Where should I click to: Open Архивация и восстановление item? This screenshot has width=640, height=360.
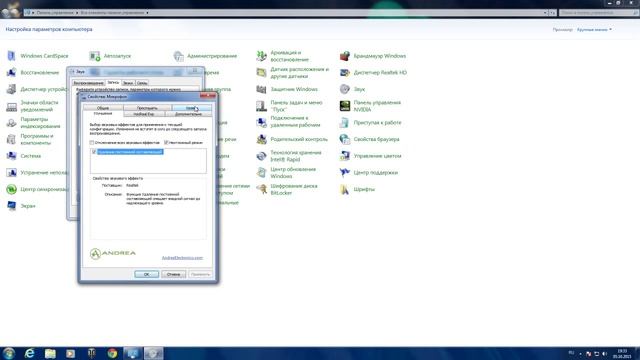[283, 56]
